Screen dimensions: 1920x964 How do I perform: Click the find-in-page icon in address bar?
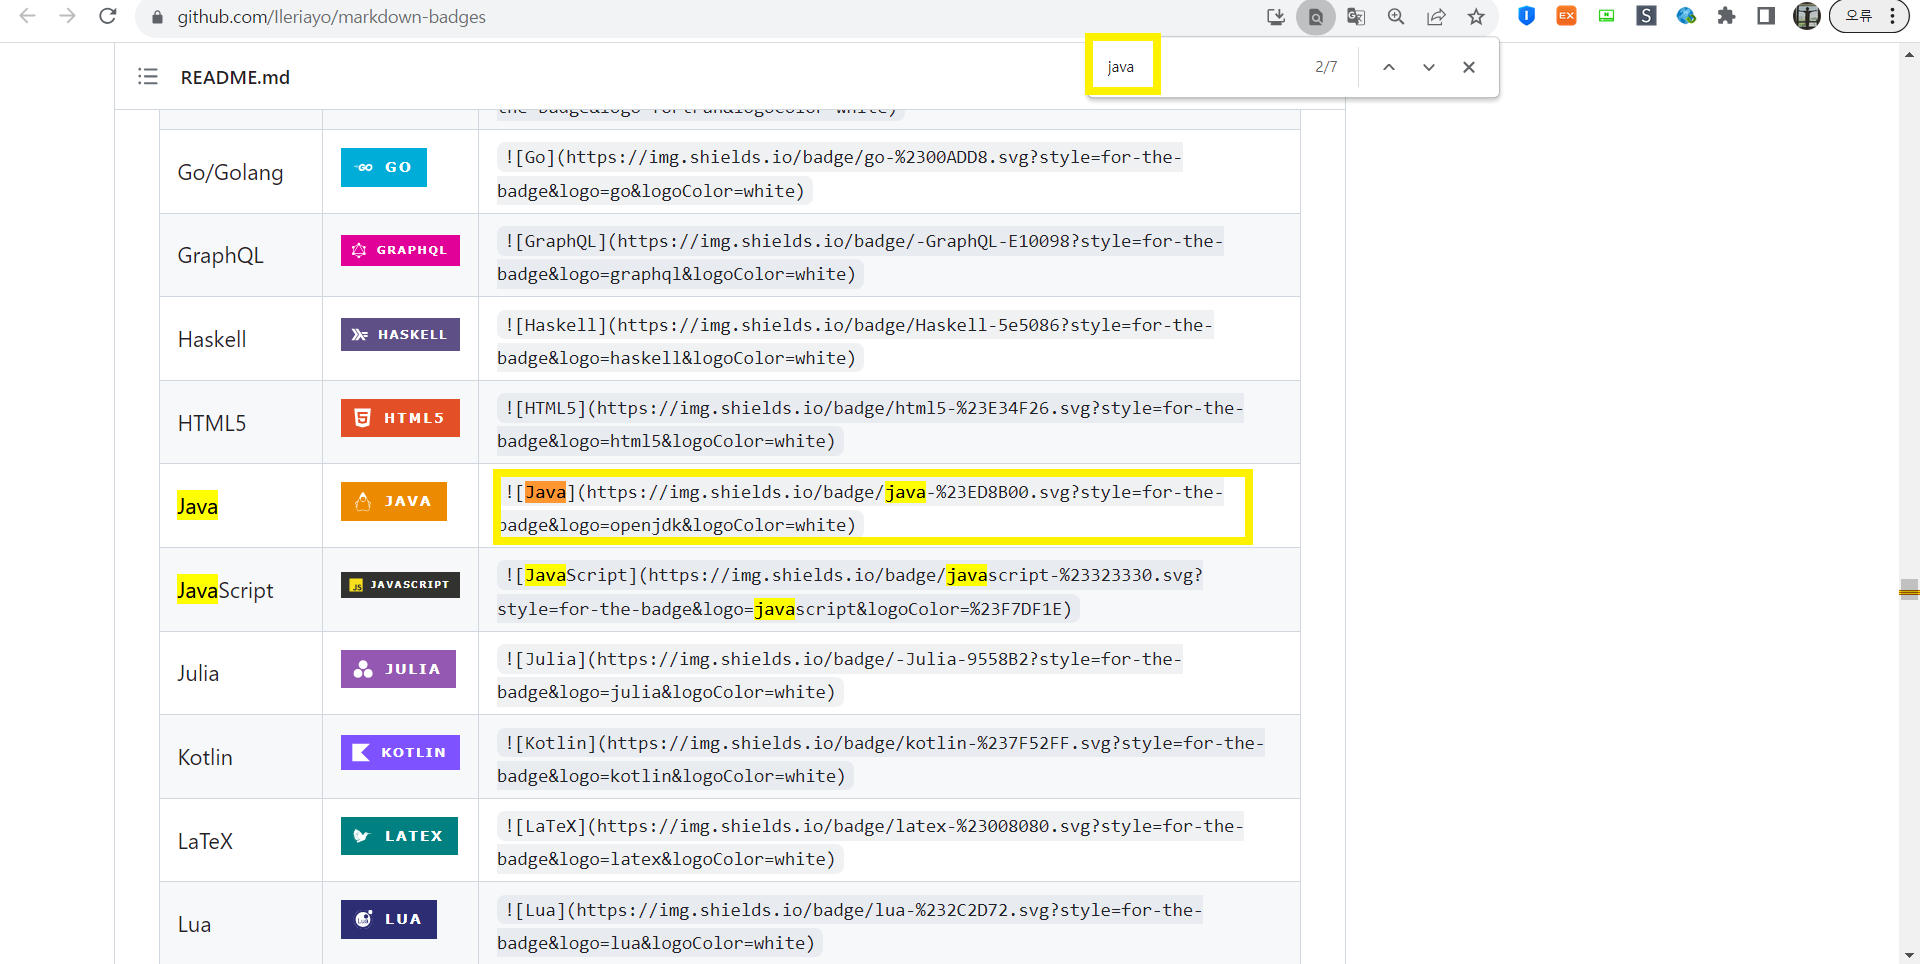(1315, 17)
